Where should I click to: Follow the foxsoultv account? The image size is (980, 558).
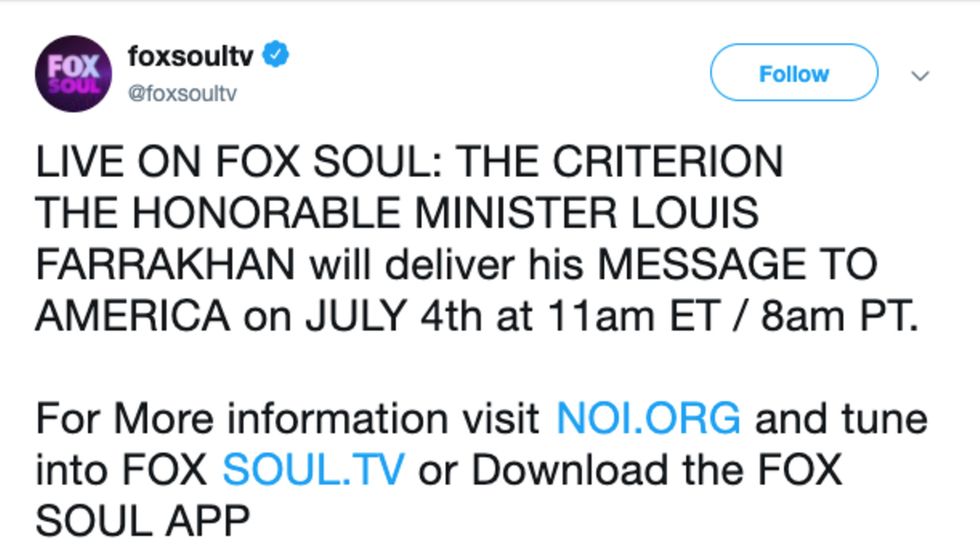coord(793,74)
